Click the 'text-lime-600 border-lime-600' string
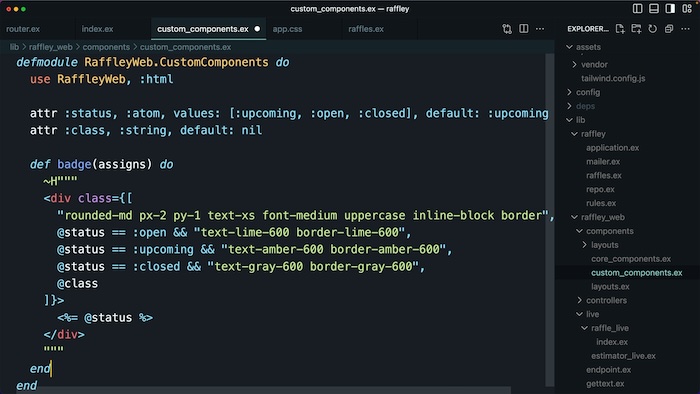The width and height of the screenshot is (700, 394). coord(299,232)
